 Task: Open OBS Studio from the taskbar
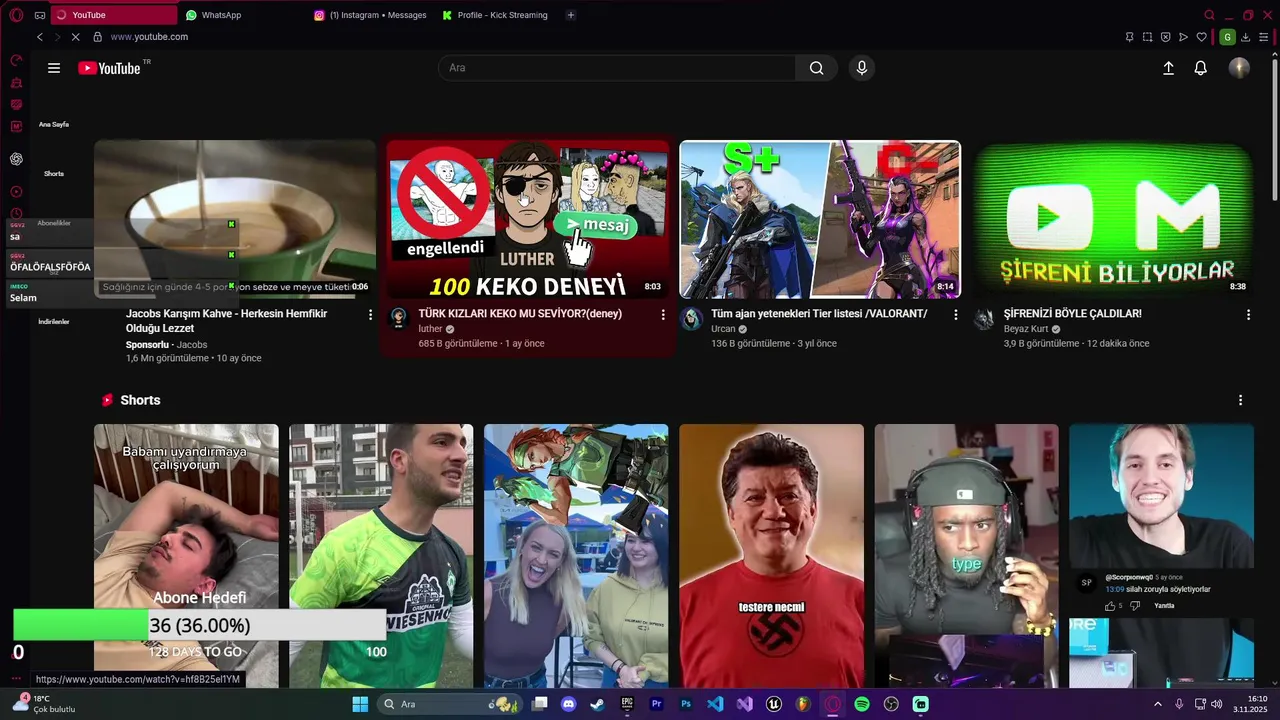[x=891, y=704]
